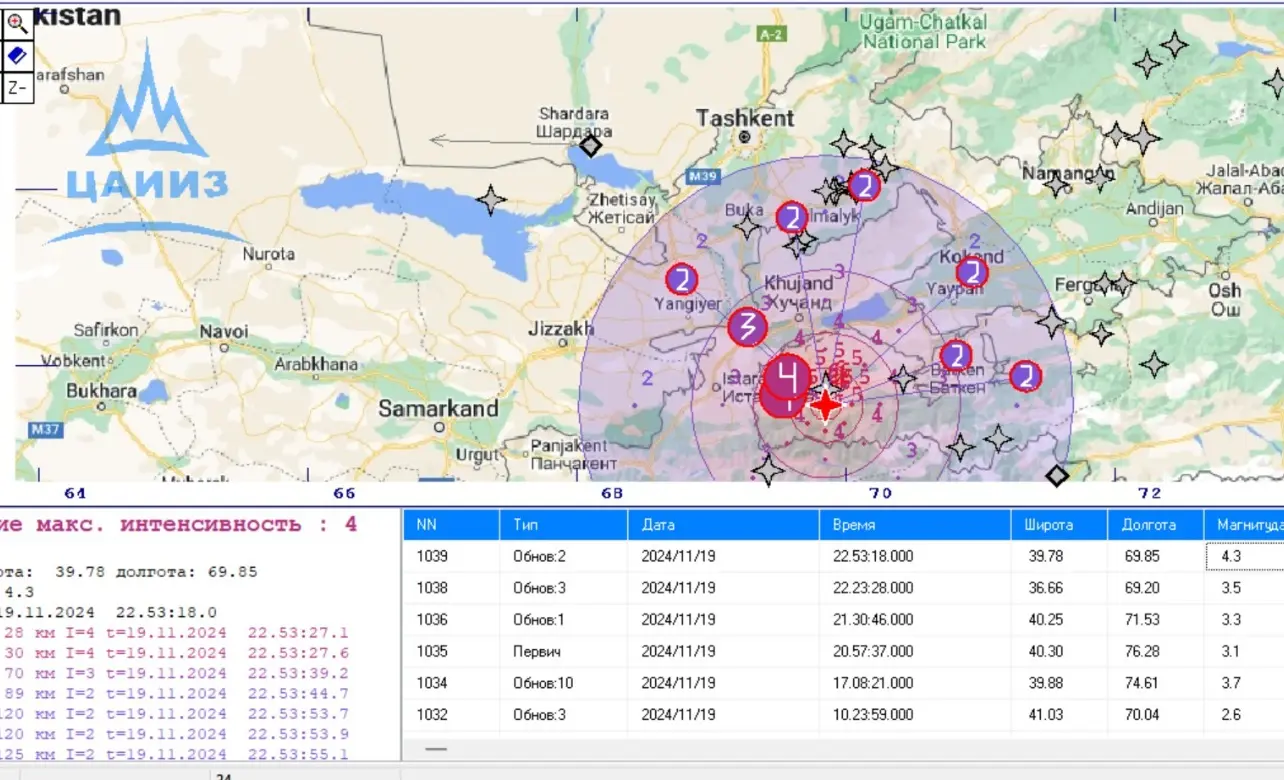Sort table by Магнитуда column header
Image resolution: width=1284 pixels, height=780 pixels.
click(1244, 524)
